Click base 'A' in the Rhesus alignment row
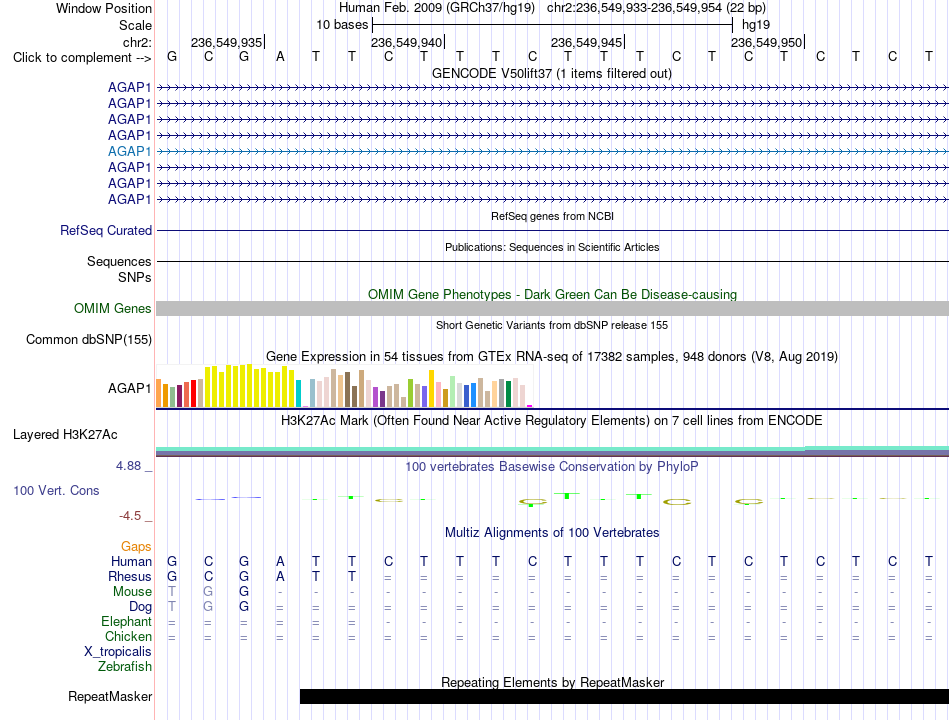950x720 pixels. (x=280, y=576)
